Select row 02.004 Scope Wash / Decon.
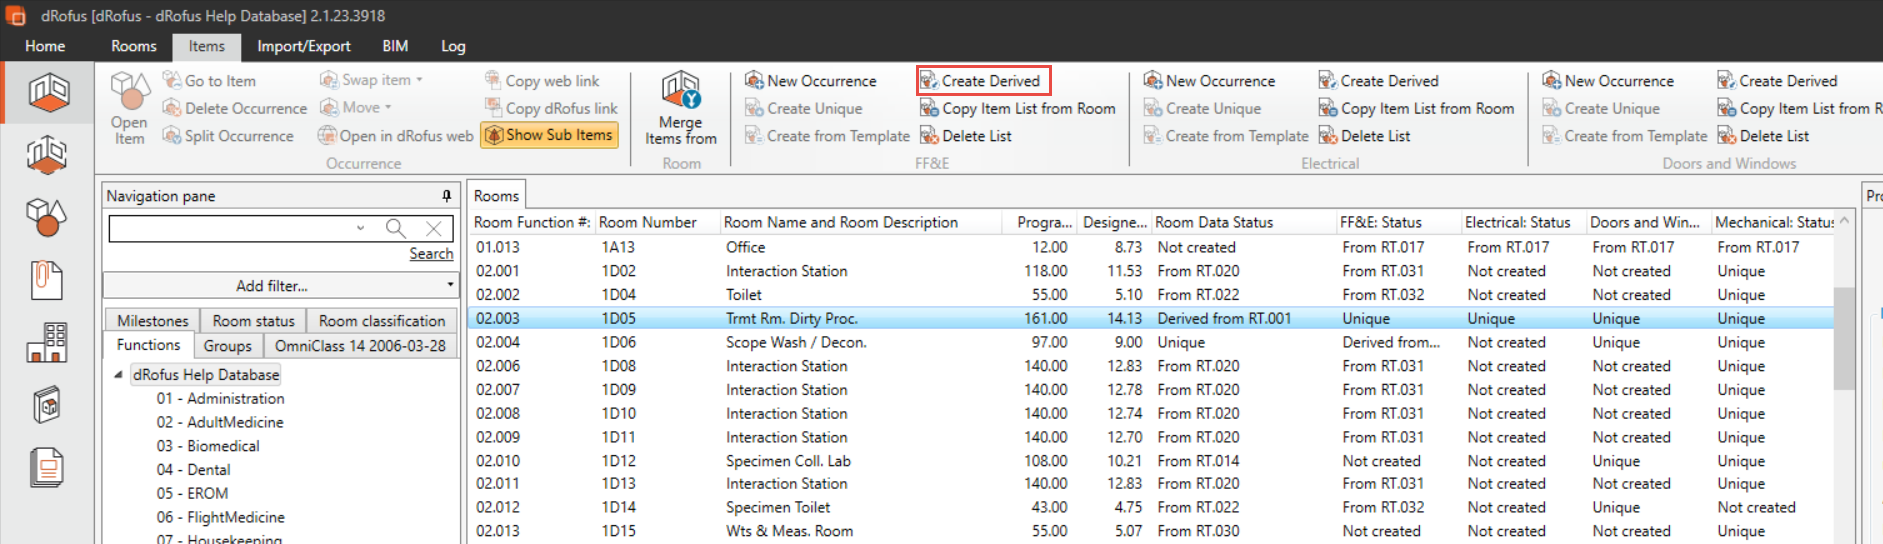 1150,342
